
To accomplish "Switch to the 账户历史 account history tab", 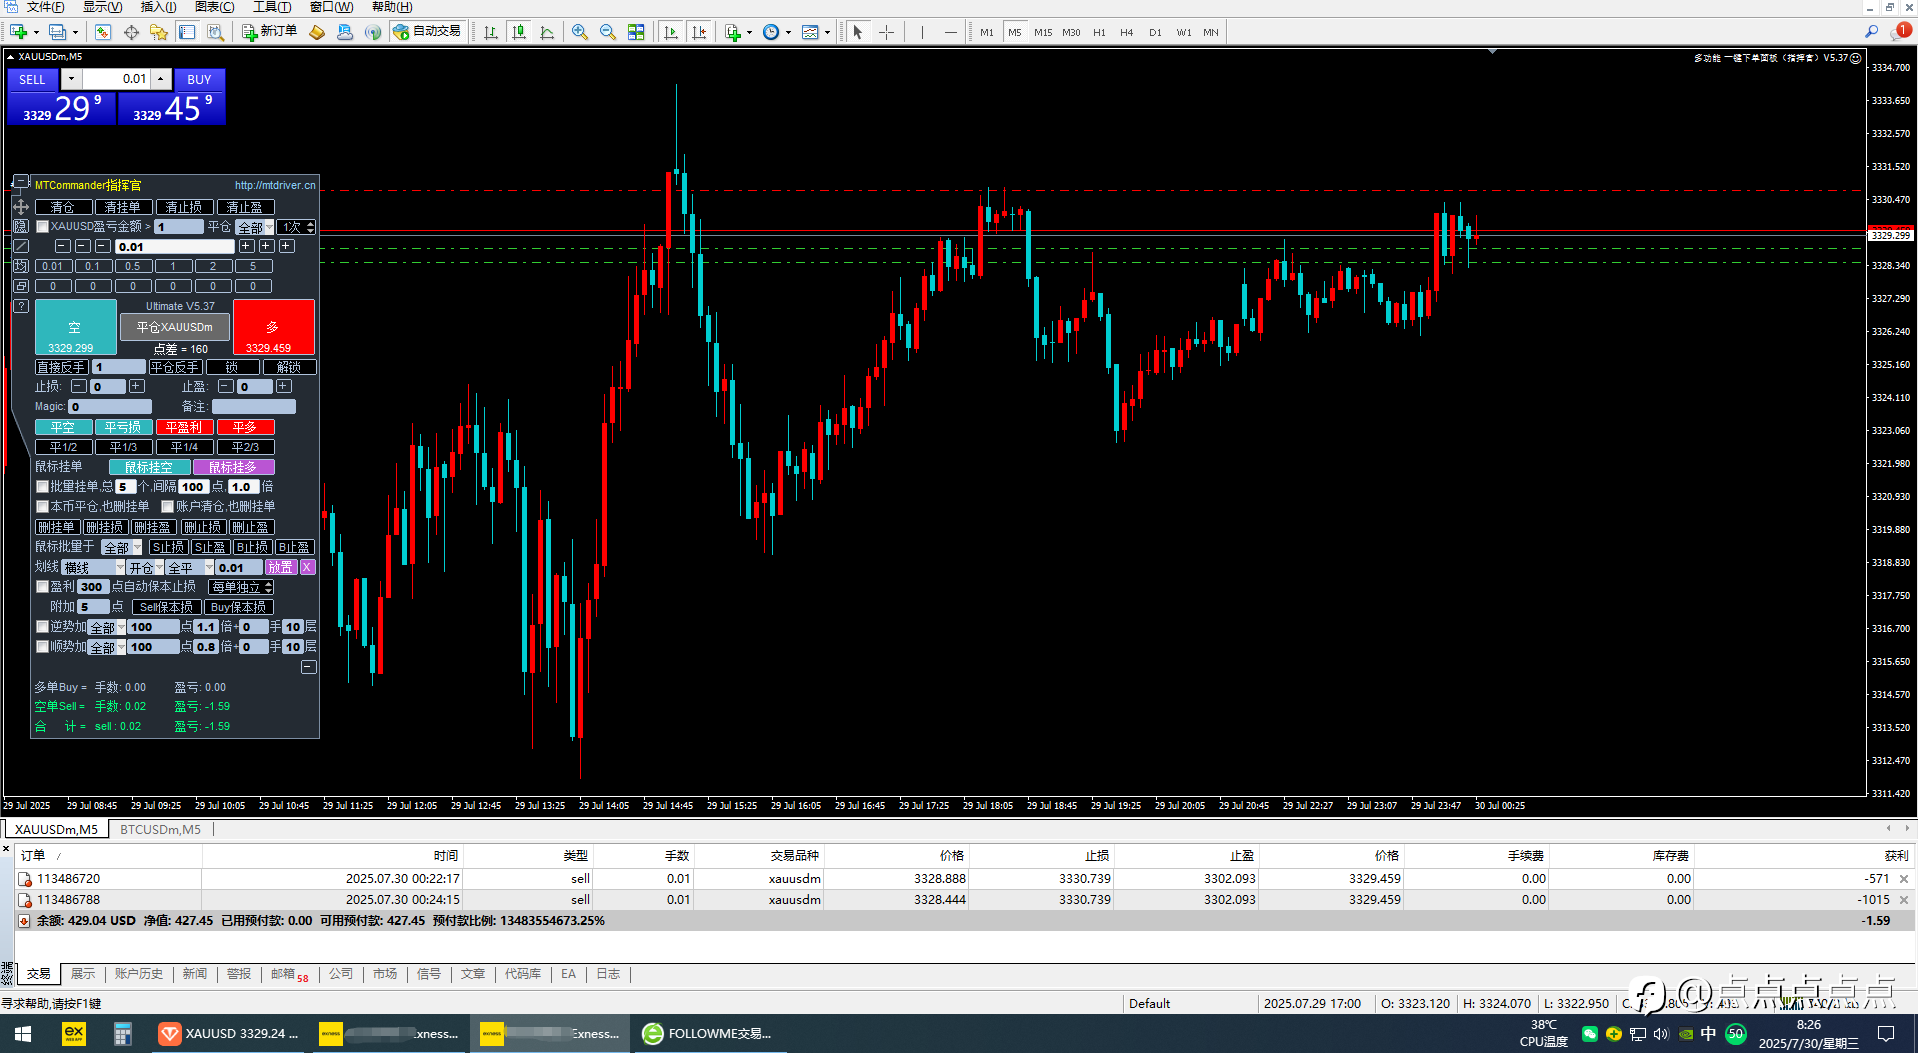I will pos(139,974).
